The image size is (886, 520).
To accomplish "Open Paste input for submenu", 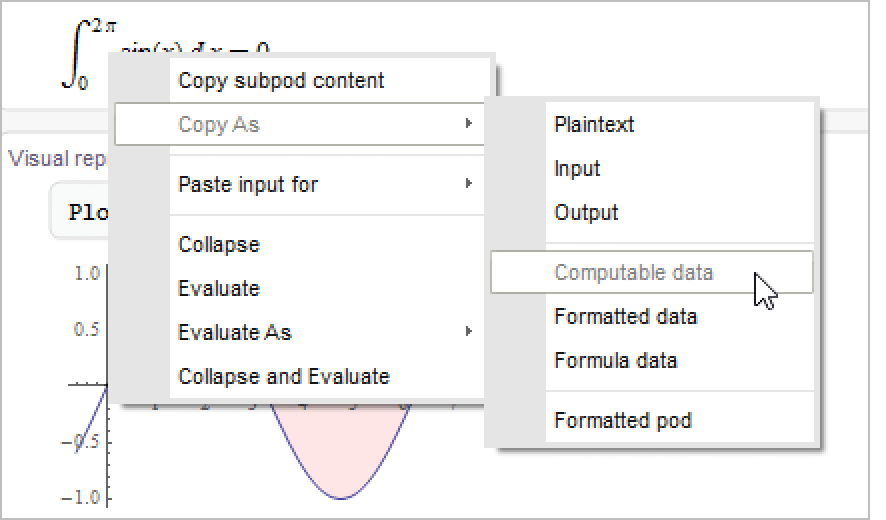I will (x=248, y=185).
